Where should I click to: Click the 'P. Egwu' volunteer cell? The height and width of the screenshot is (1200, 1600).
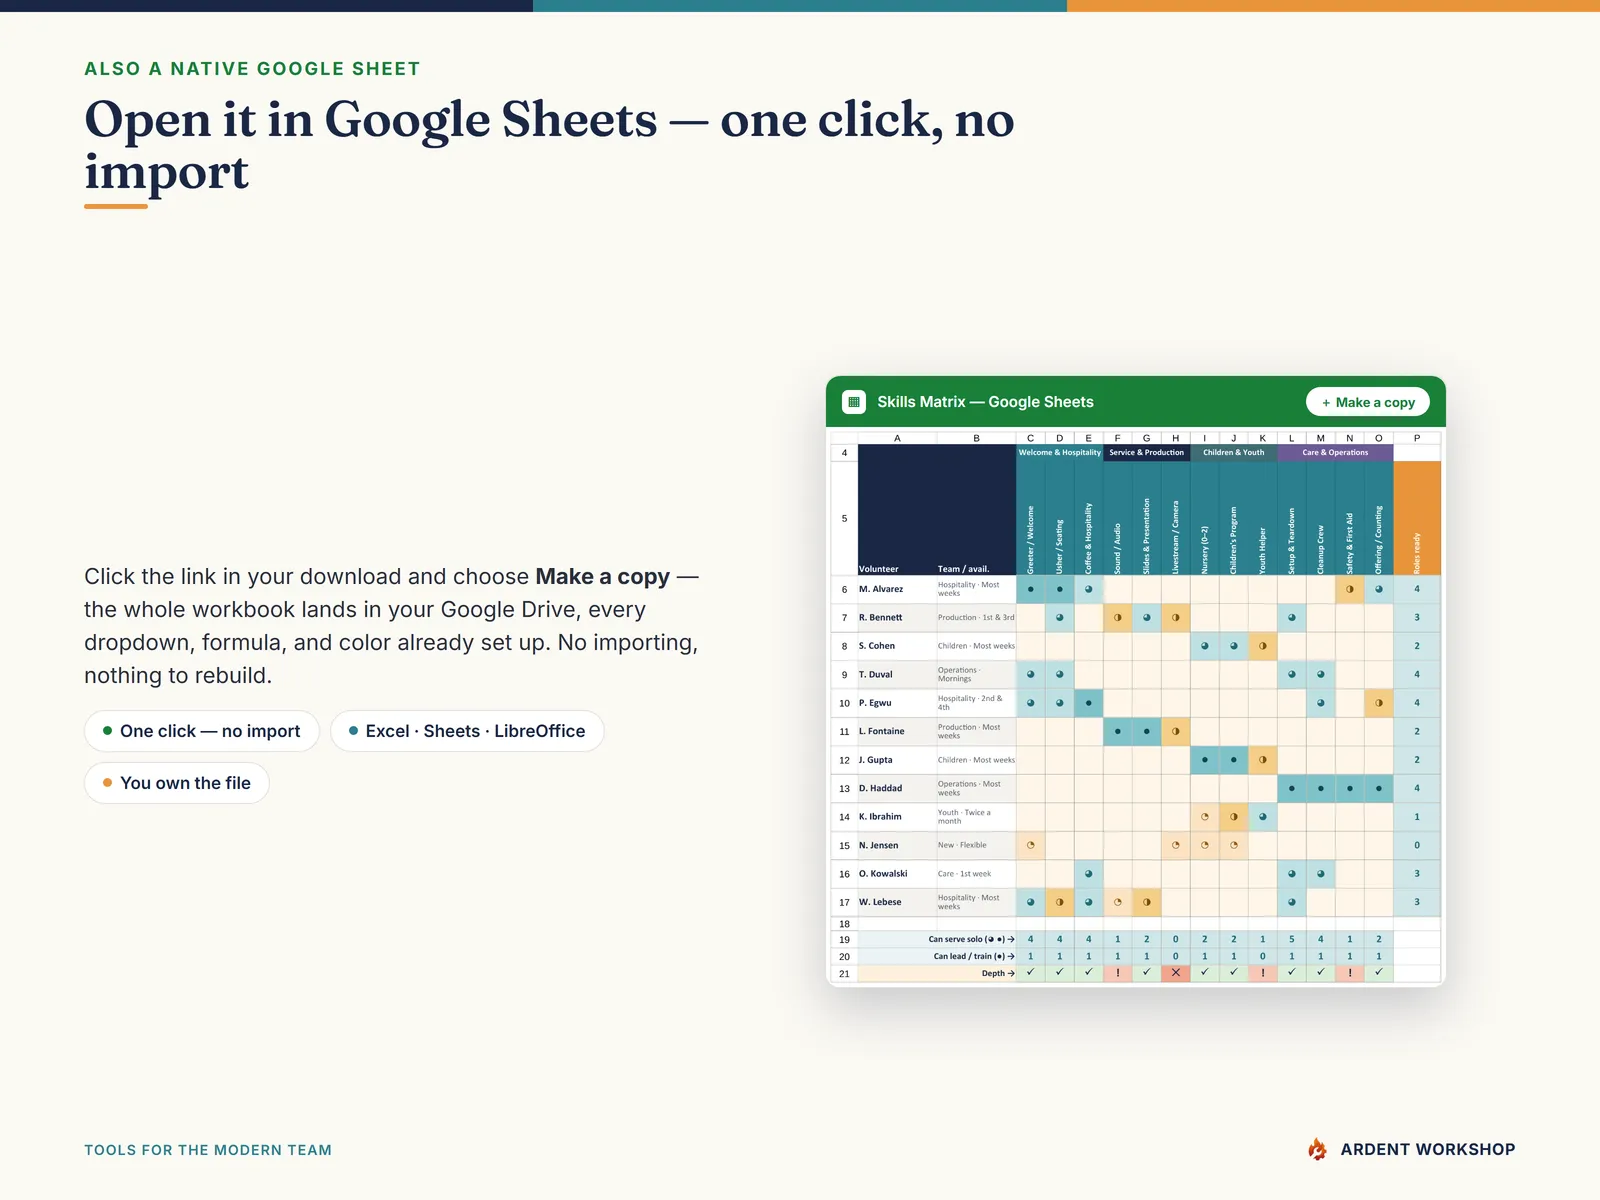pos(897,703)
